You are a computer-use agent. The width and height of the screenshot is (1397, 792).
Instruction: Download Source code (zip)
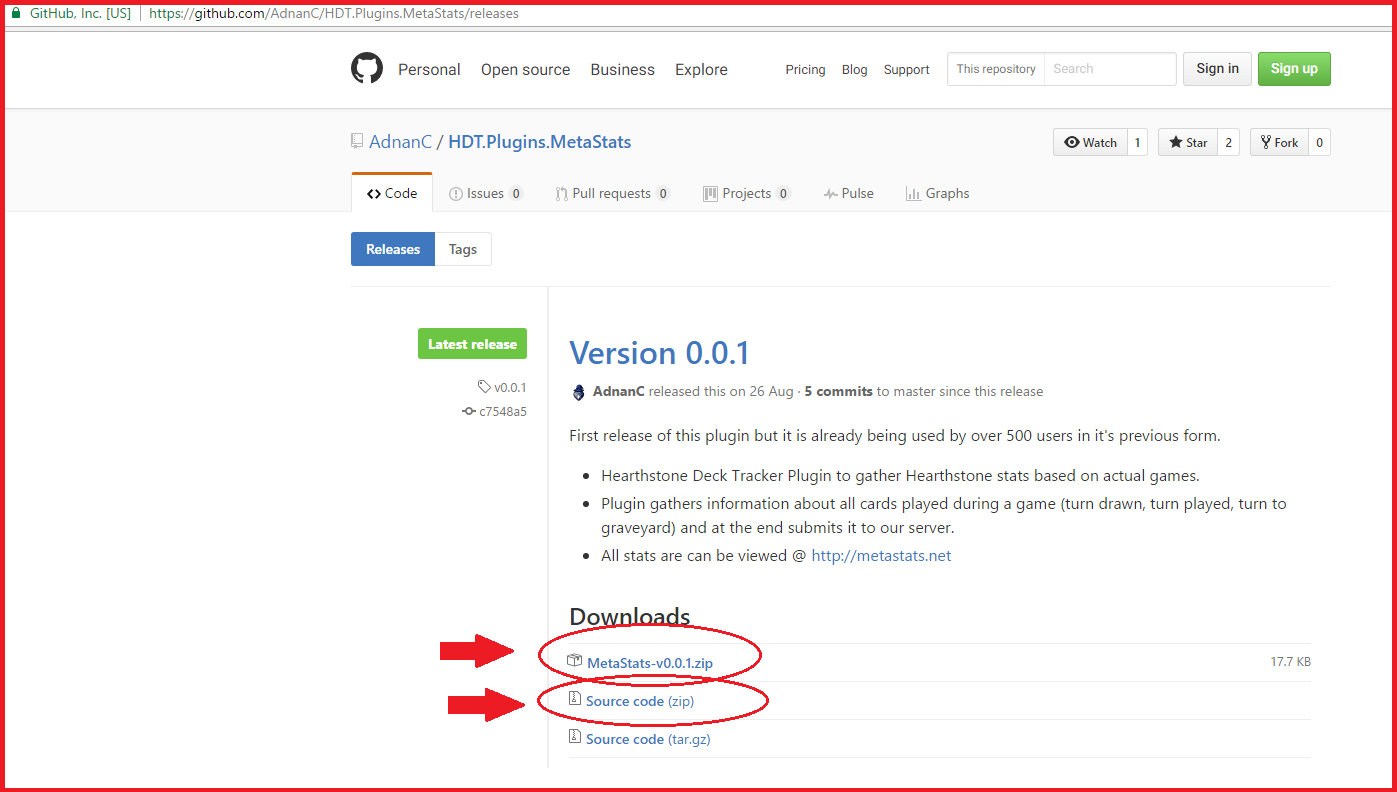coord(640,701)
